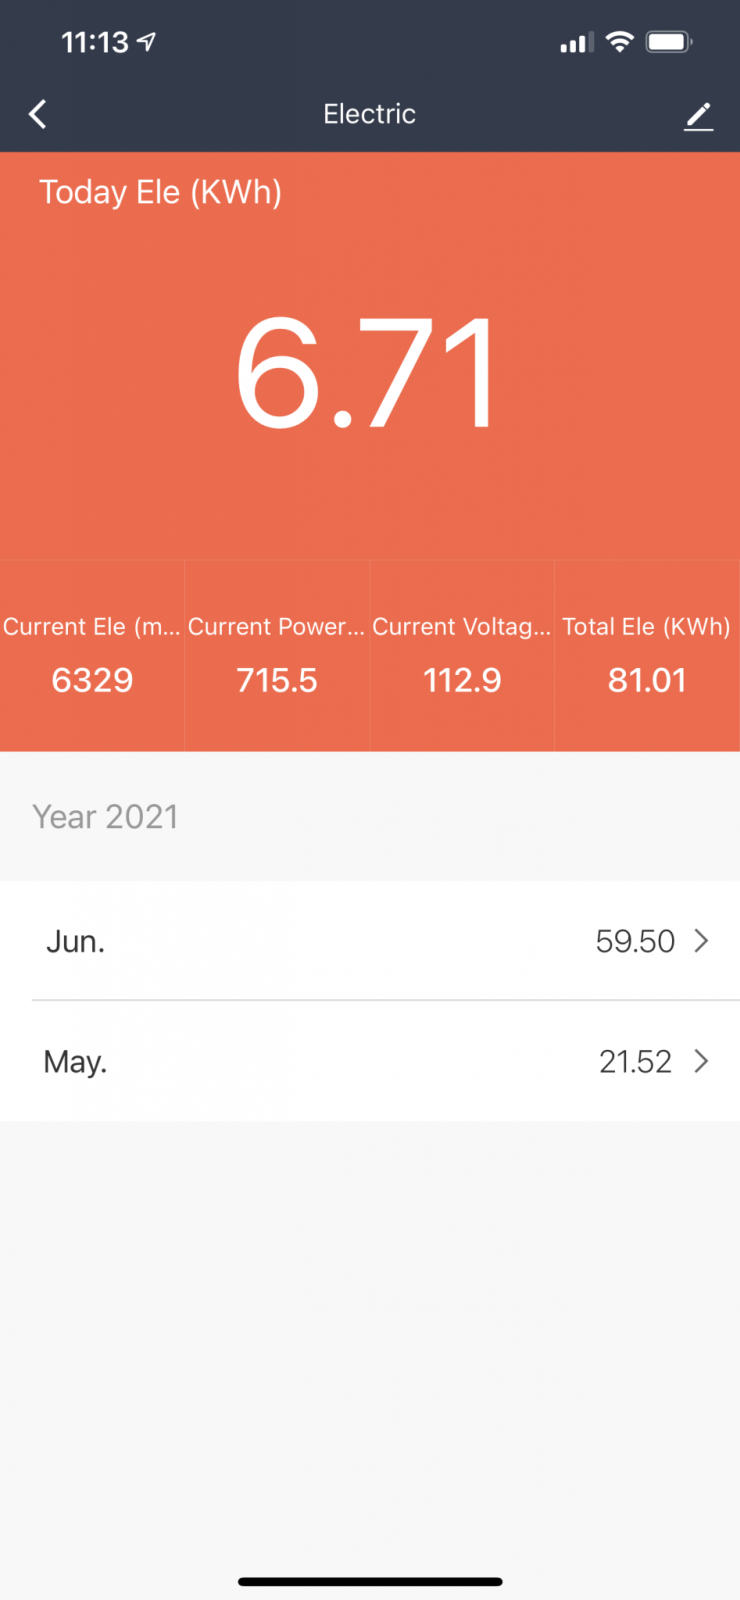Expand the Jun. row chevron

(x=702, y=941)
